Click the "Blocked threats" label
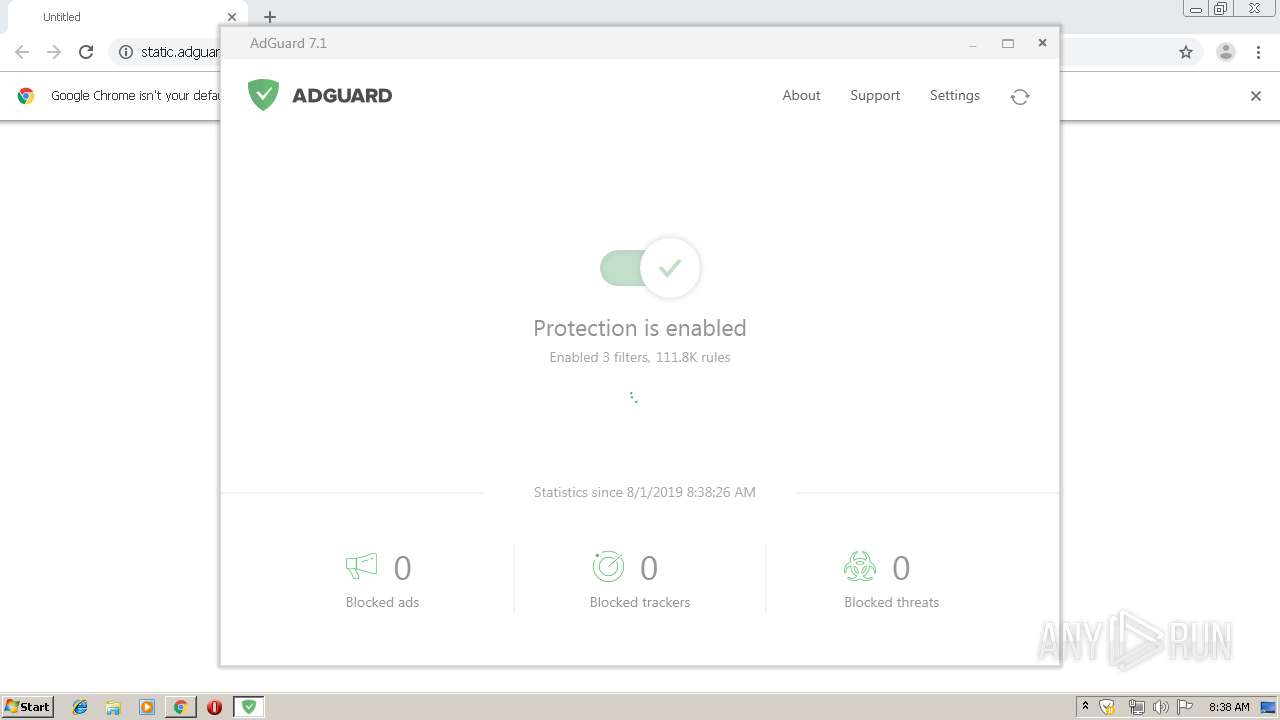This screenshot has height=720, width=1280. 892,602
